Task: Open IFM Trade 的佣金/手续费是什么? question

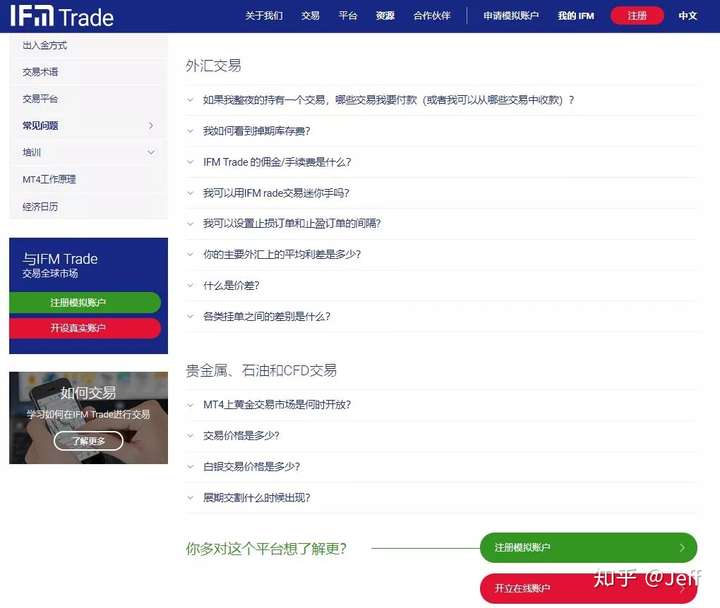Action: (x=277, y=162)
